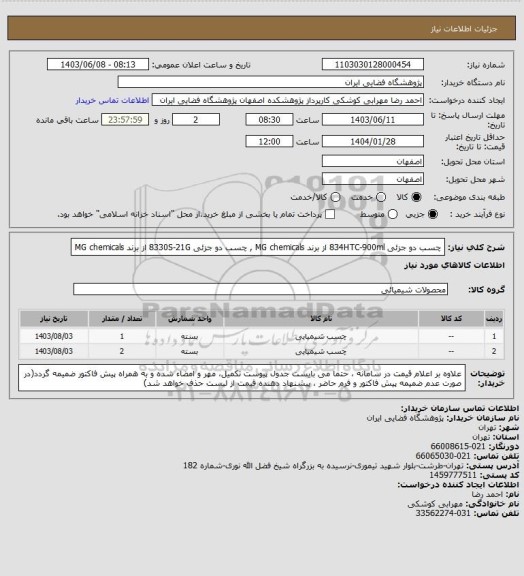Click the validity time field 12:00
The width and height of the screenshot is (524, 576).
point(269,141)
